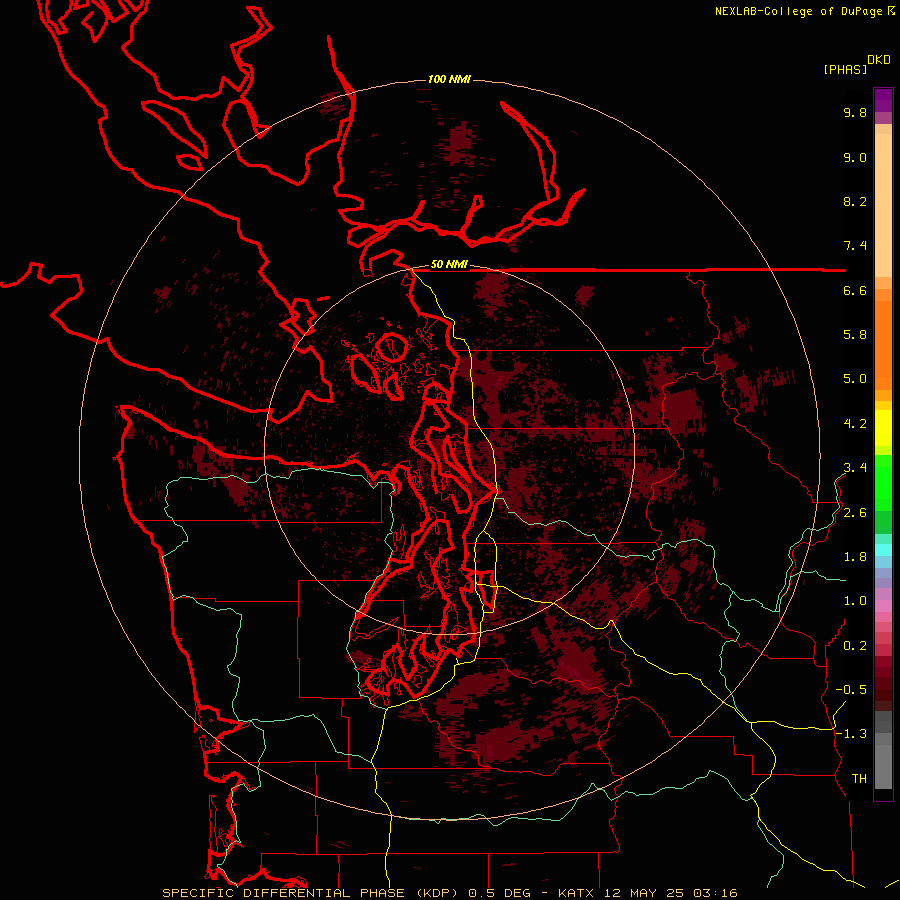Click the [PHAS] units label
Viewport: 900px width, 900px height.
[845, 69]
